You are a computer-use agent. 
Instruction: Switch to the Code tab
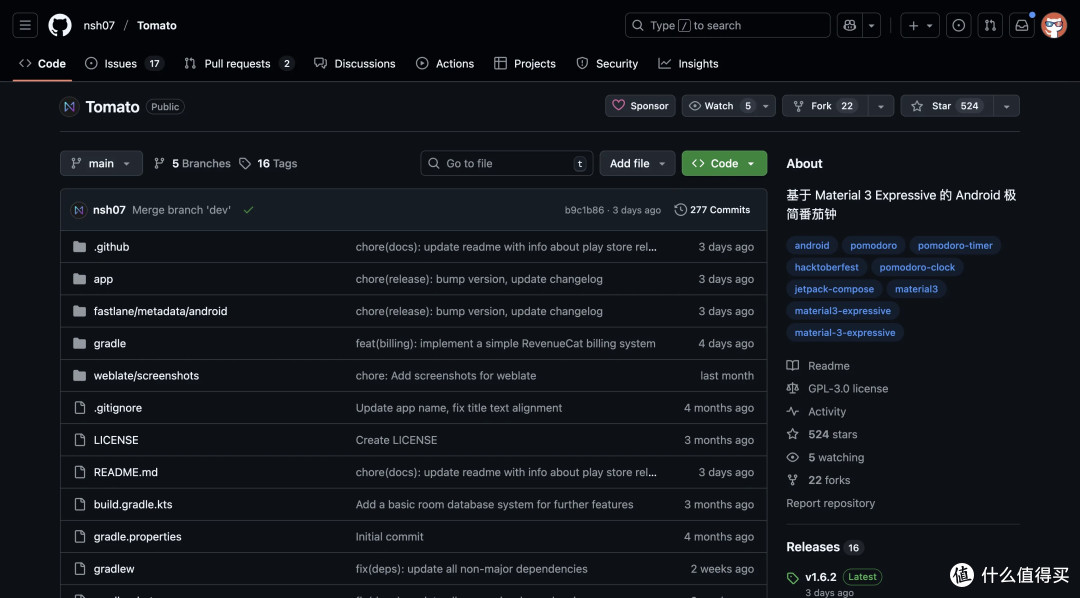(43, 63)
